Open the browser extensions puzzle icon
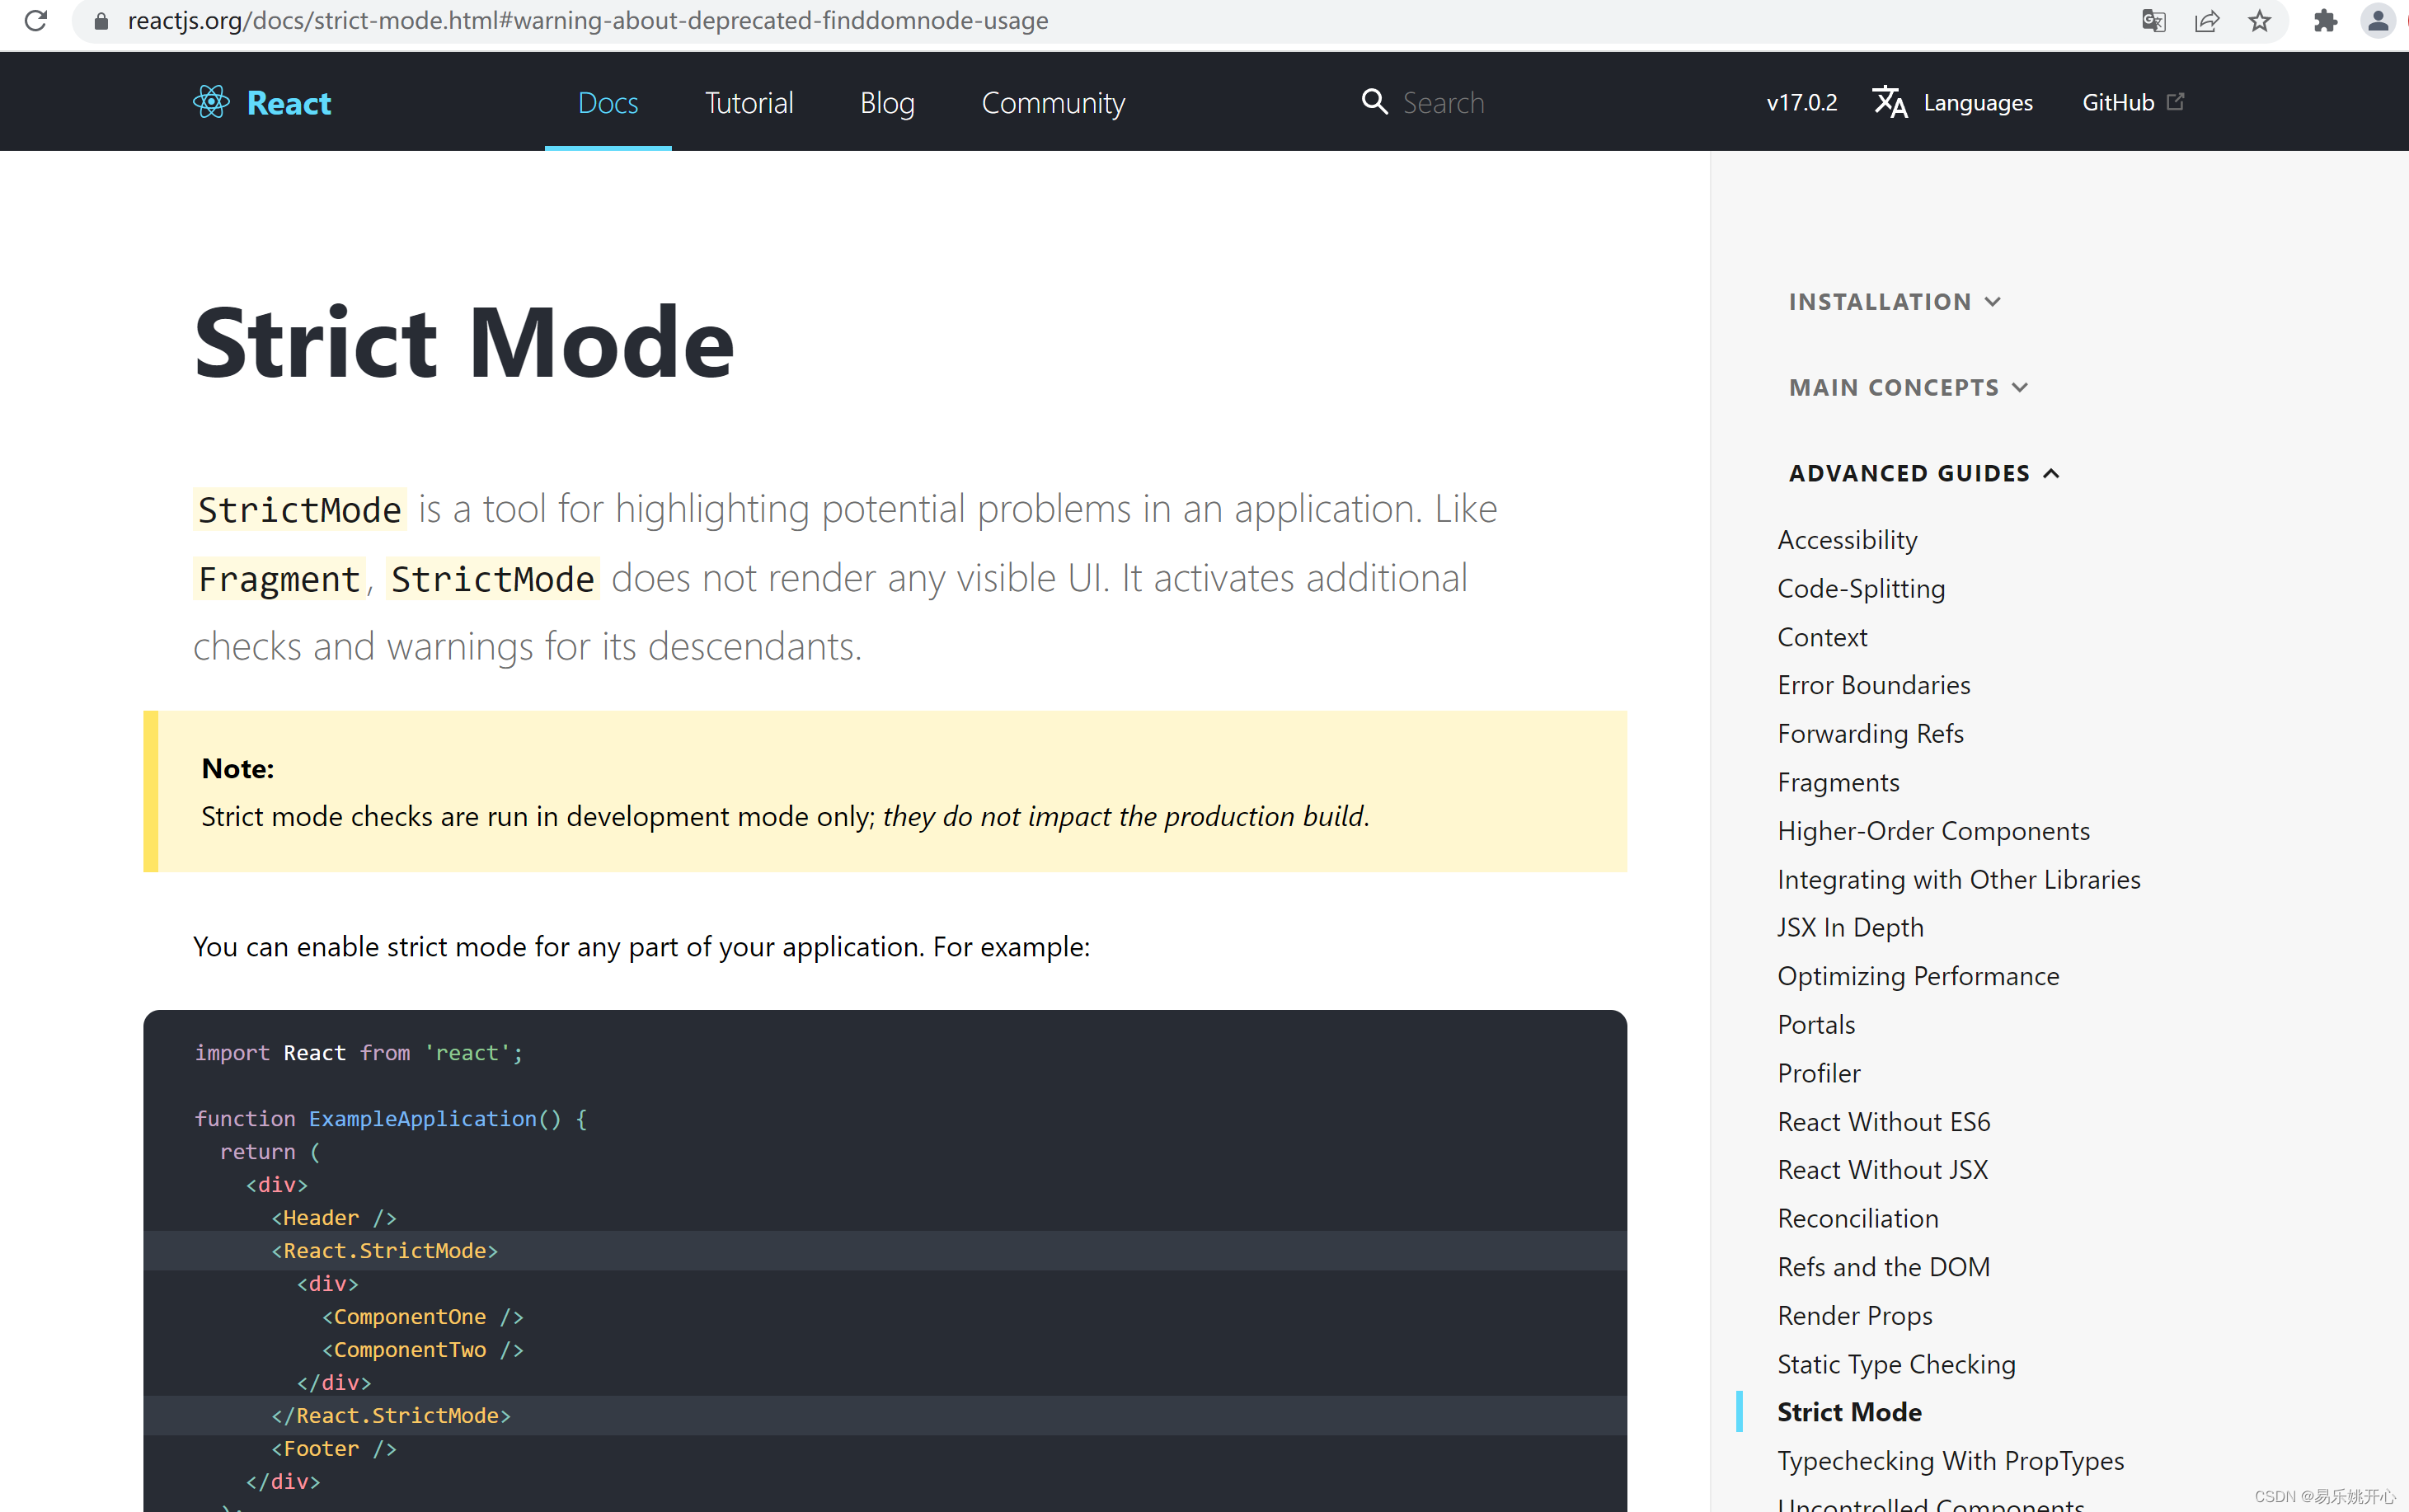 tap(2325, 20)
